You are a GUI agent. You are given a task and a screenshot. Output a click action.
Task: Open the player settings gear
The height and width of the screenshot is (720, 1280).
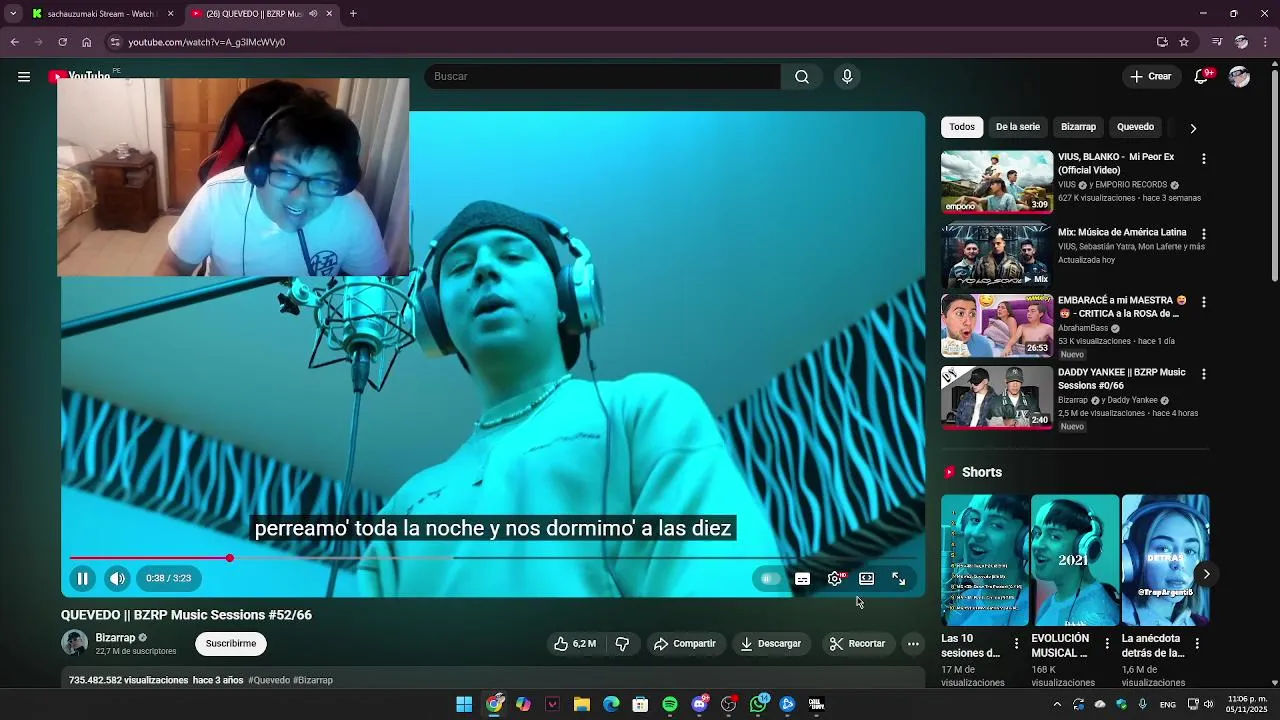[x=835, y=578]
